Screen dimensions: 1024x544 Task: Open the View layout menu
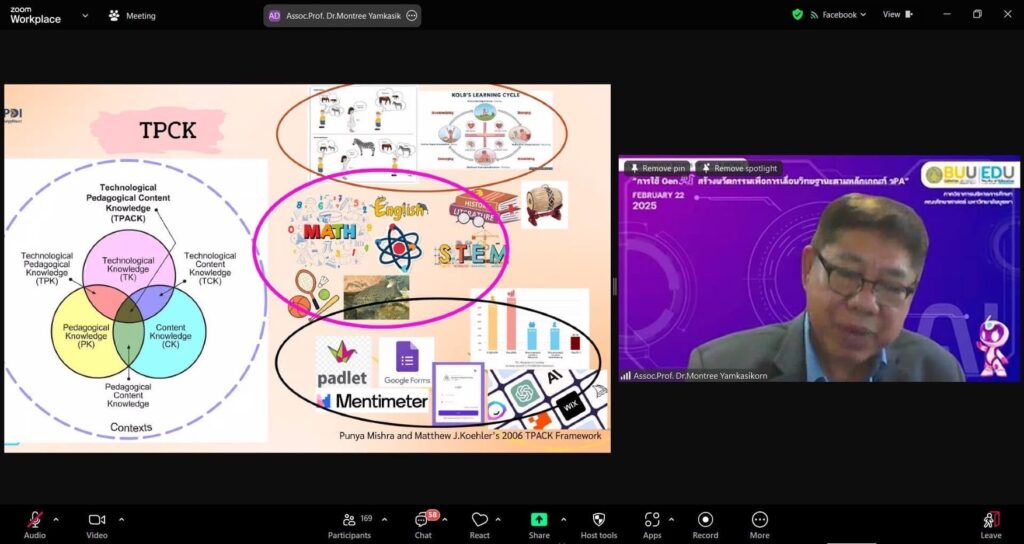897,15
